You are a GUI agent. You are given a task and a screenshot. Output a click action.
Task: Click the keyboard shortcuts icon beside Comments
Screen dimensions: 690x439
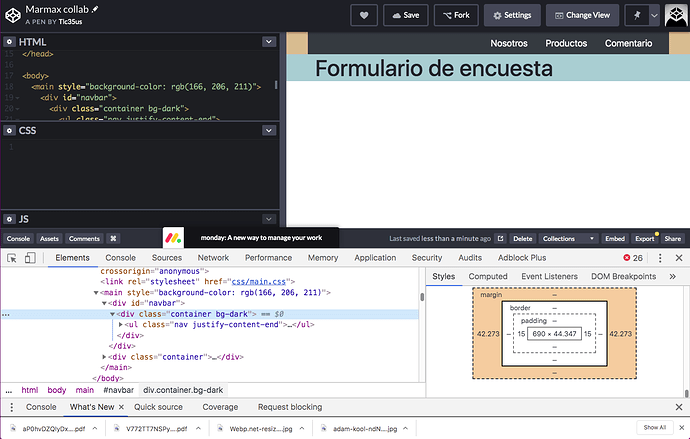pos(114,239)
